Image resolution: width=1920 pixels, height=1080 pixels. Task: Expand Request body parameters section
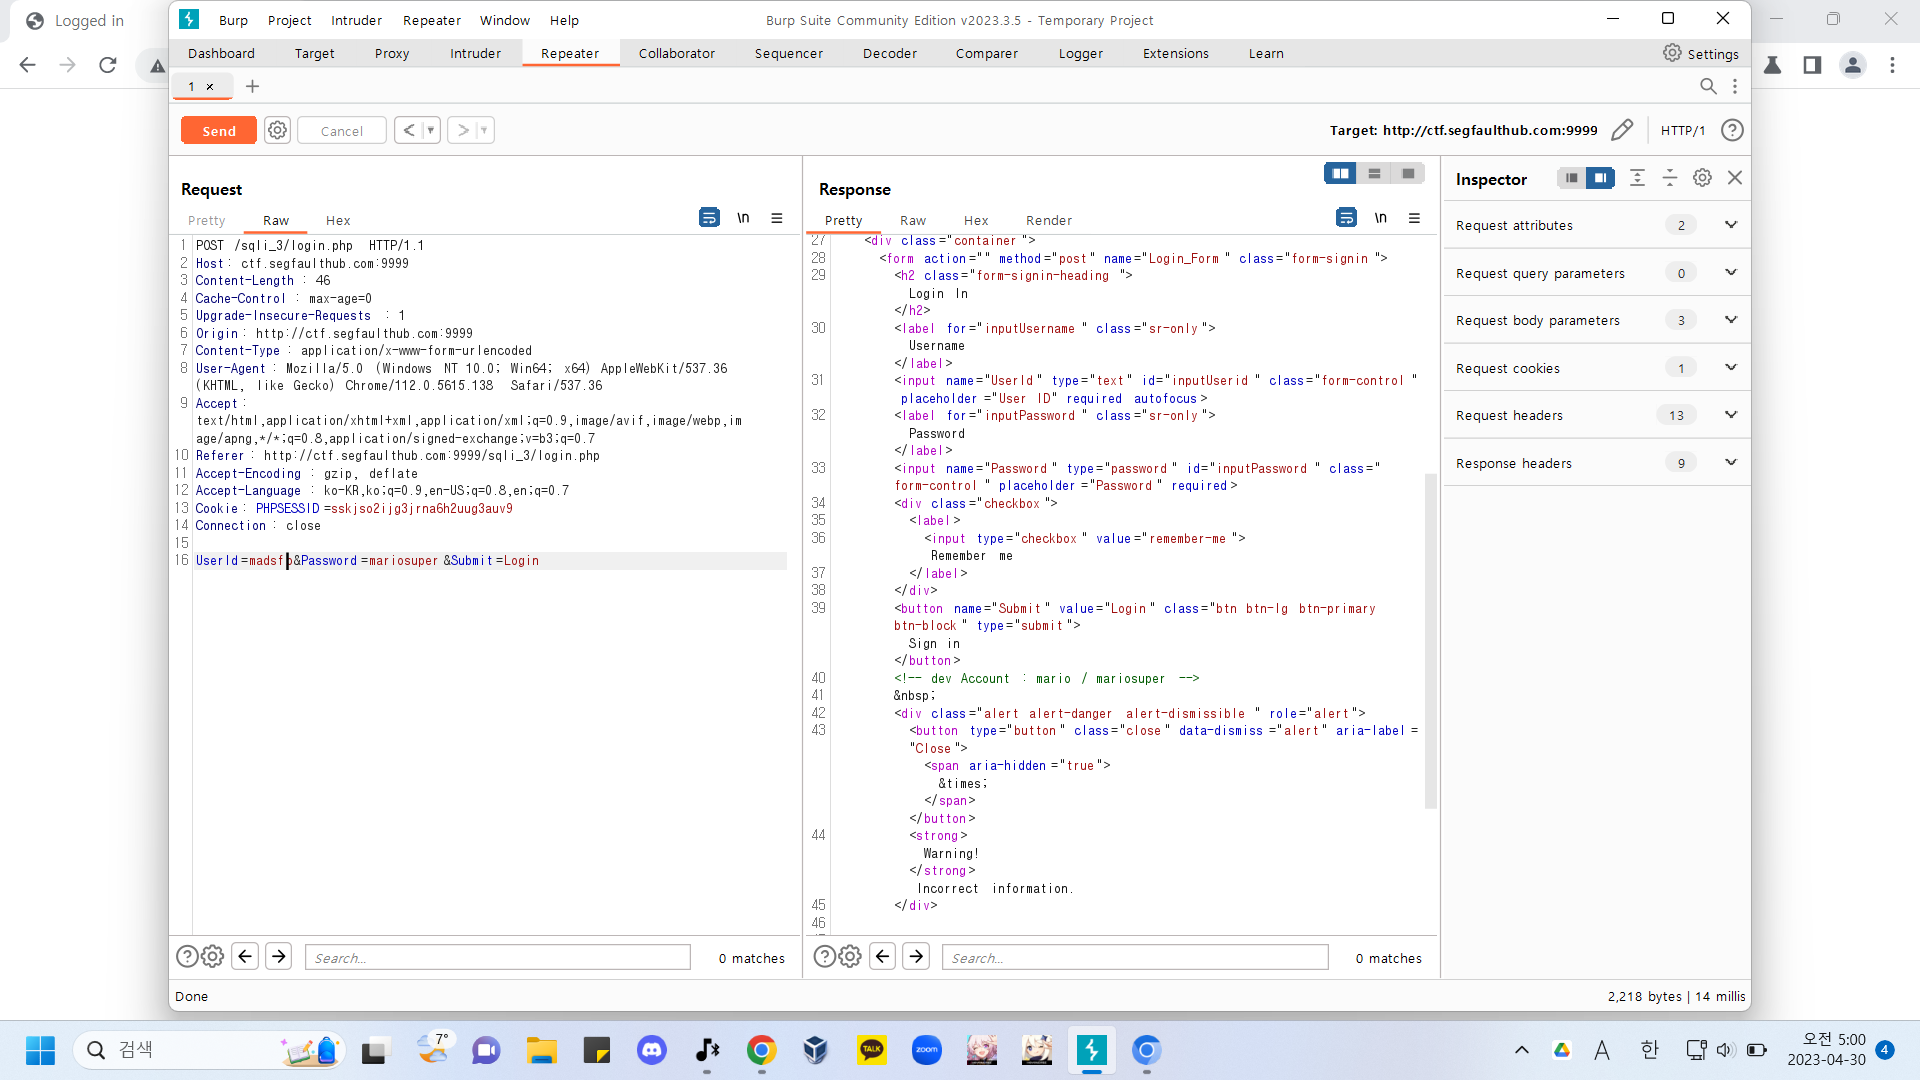tap(1730, 320)
